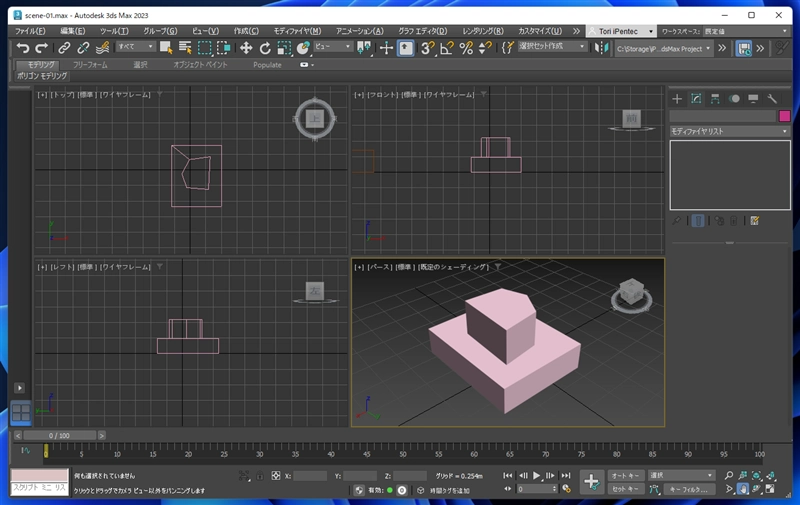Screen dimensions: 800x505
Task: Open the ワークスペース dropdown
Action: point(746,31)
